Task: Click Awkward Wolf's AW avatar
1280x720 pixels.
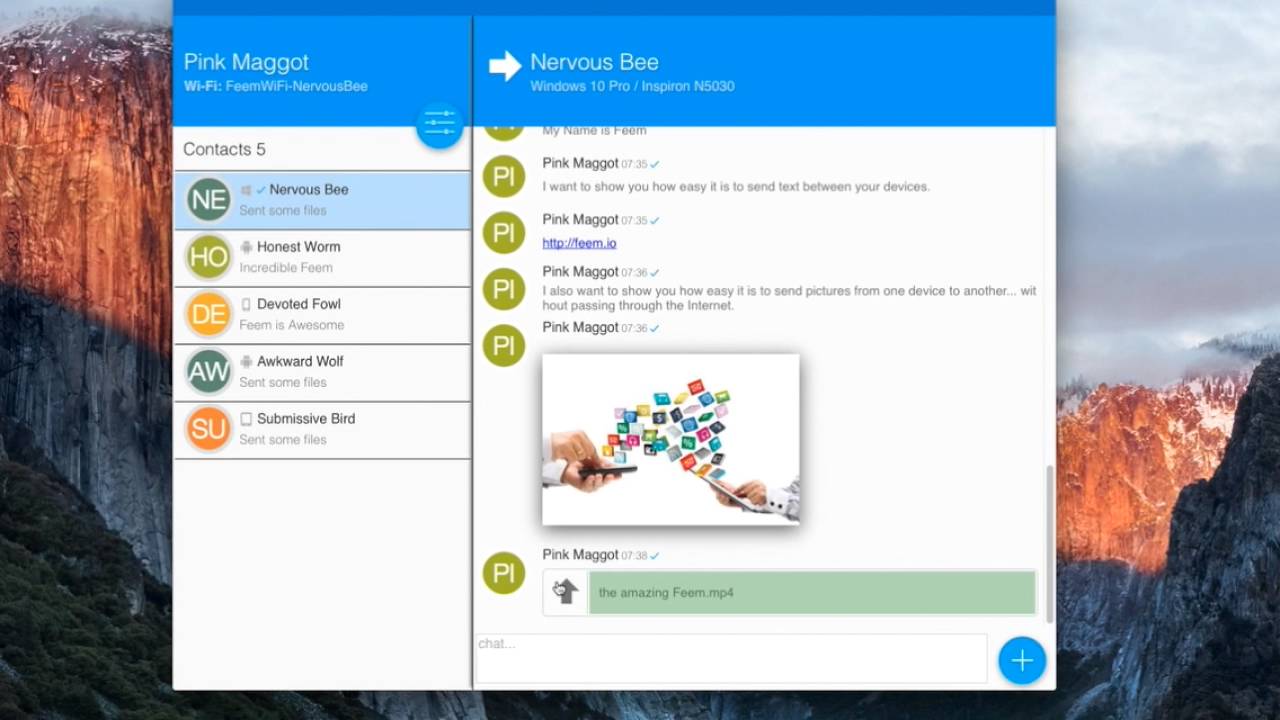Action: [208, 372]
